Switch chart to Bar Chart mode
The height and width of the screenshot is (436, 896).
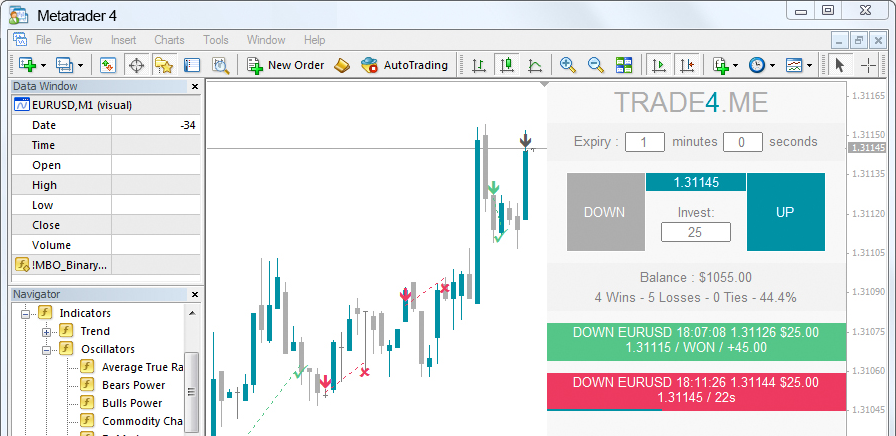pyautogui.click(x=479, y=65)
